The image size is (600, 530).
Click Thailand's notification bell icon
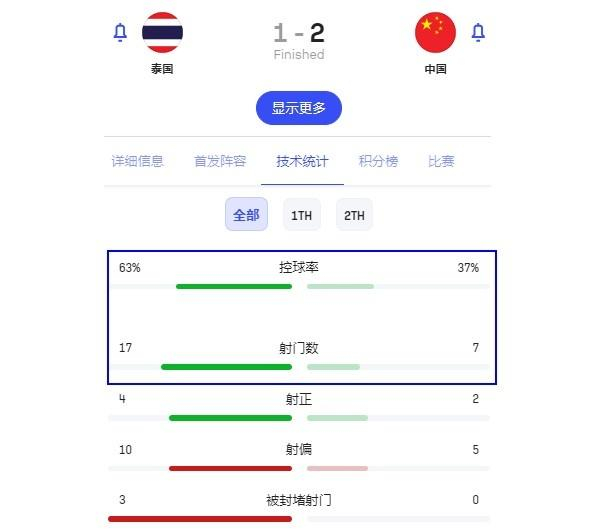point(120,33)
